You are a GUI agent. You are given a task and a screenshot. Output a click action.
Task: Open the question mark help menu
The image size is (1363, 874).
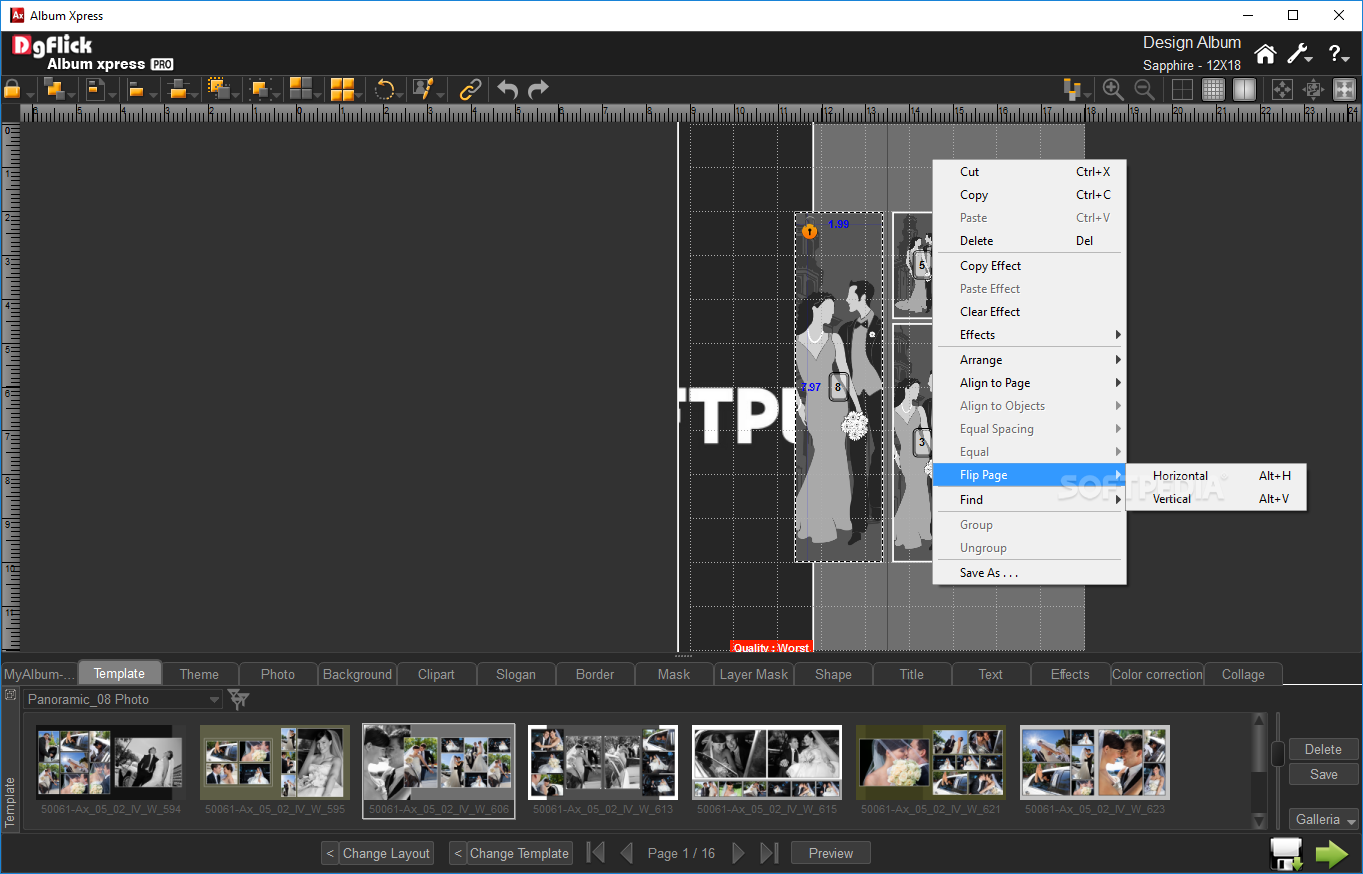point(1337,54)
